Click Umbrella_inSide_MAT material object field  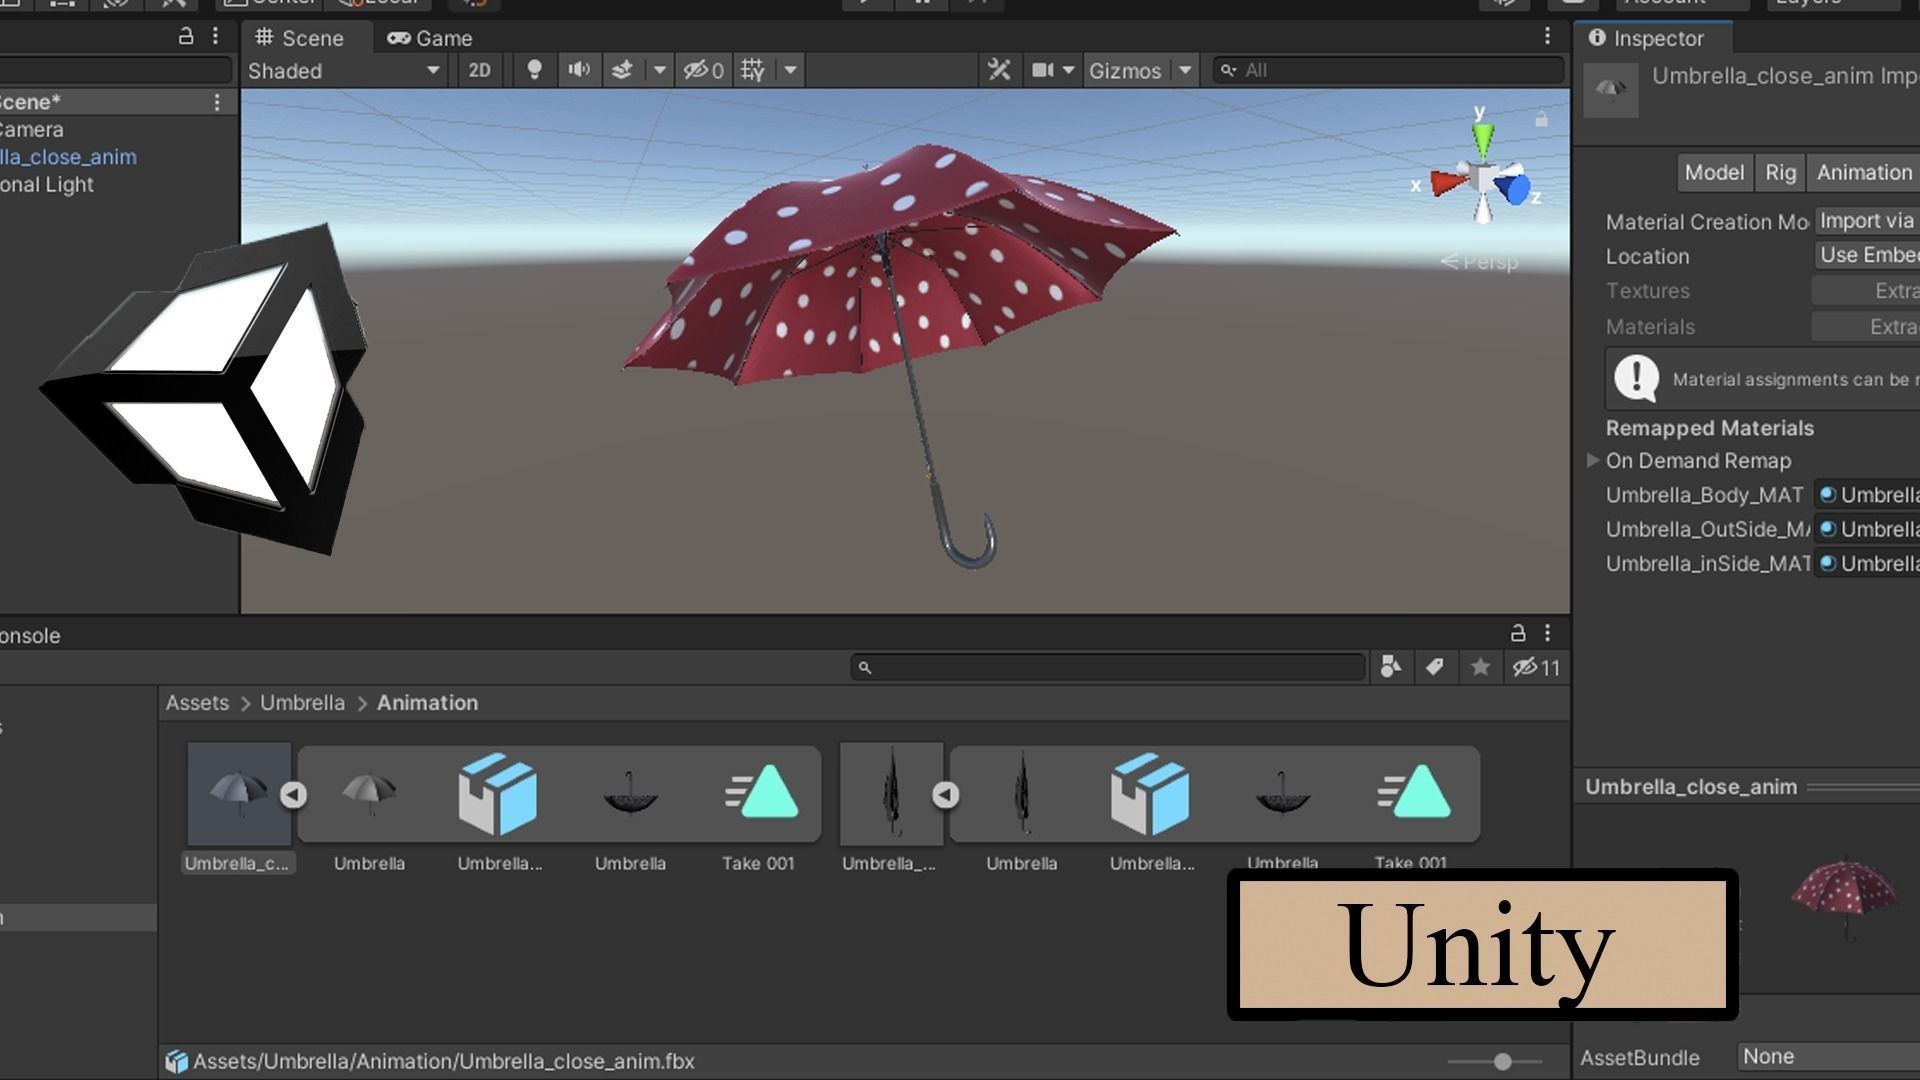point(1867,563)
